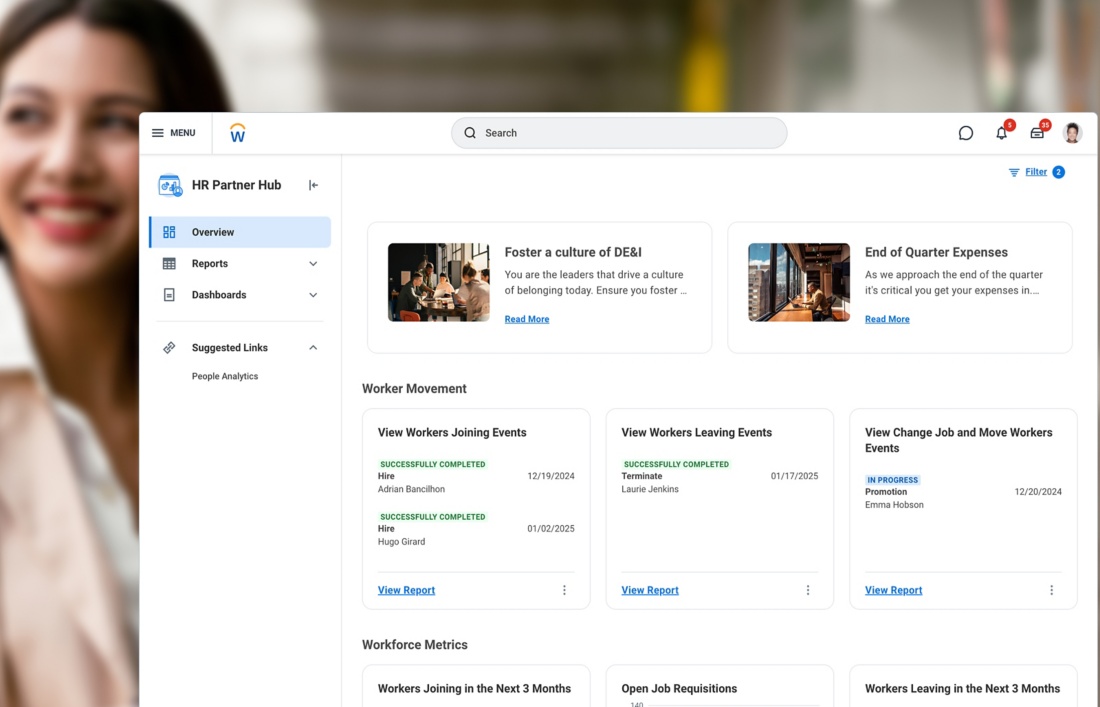Open the People Analytics link
Viewport: 1100px width, 707px height.
pos(225,376)
